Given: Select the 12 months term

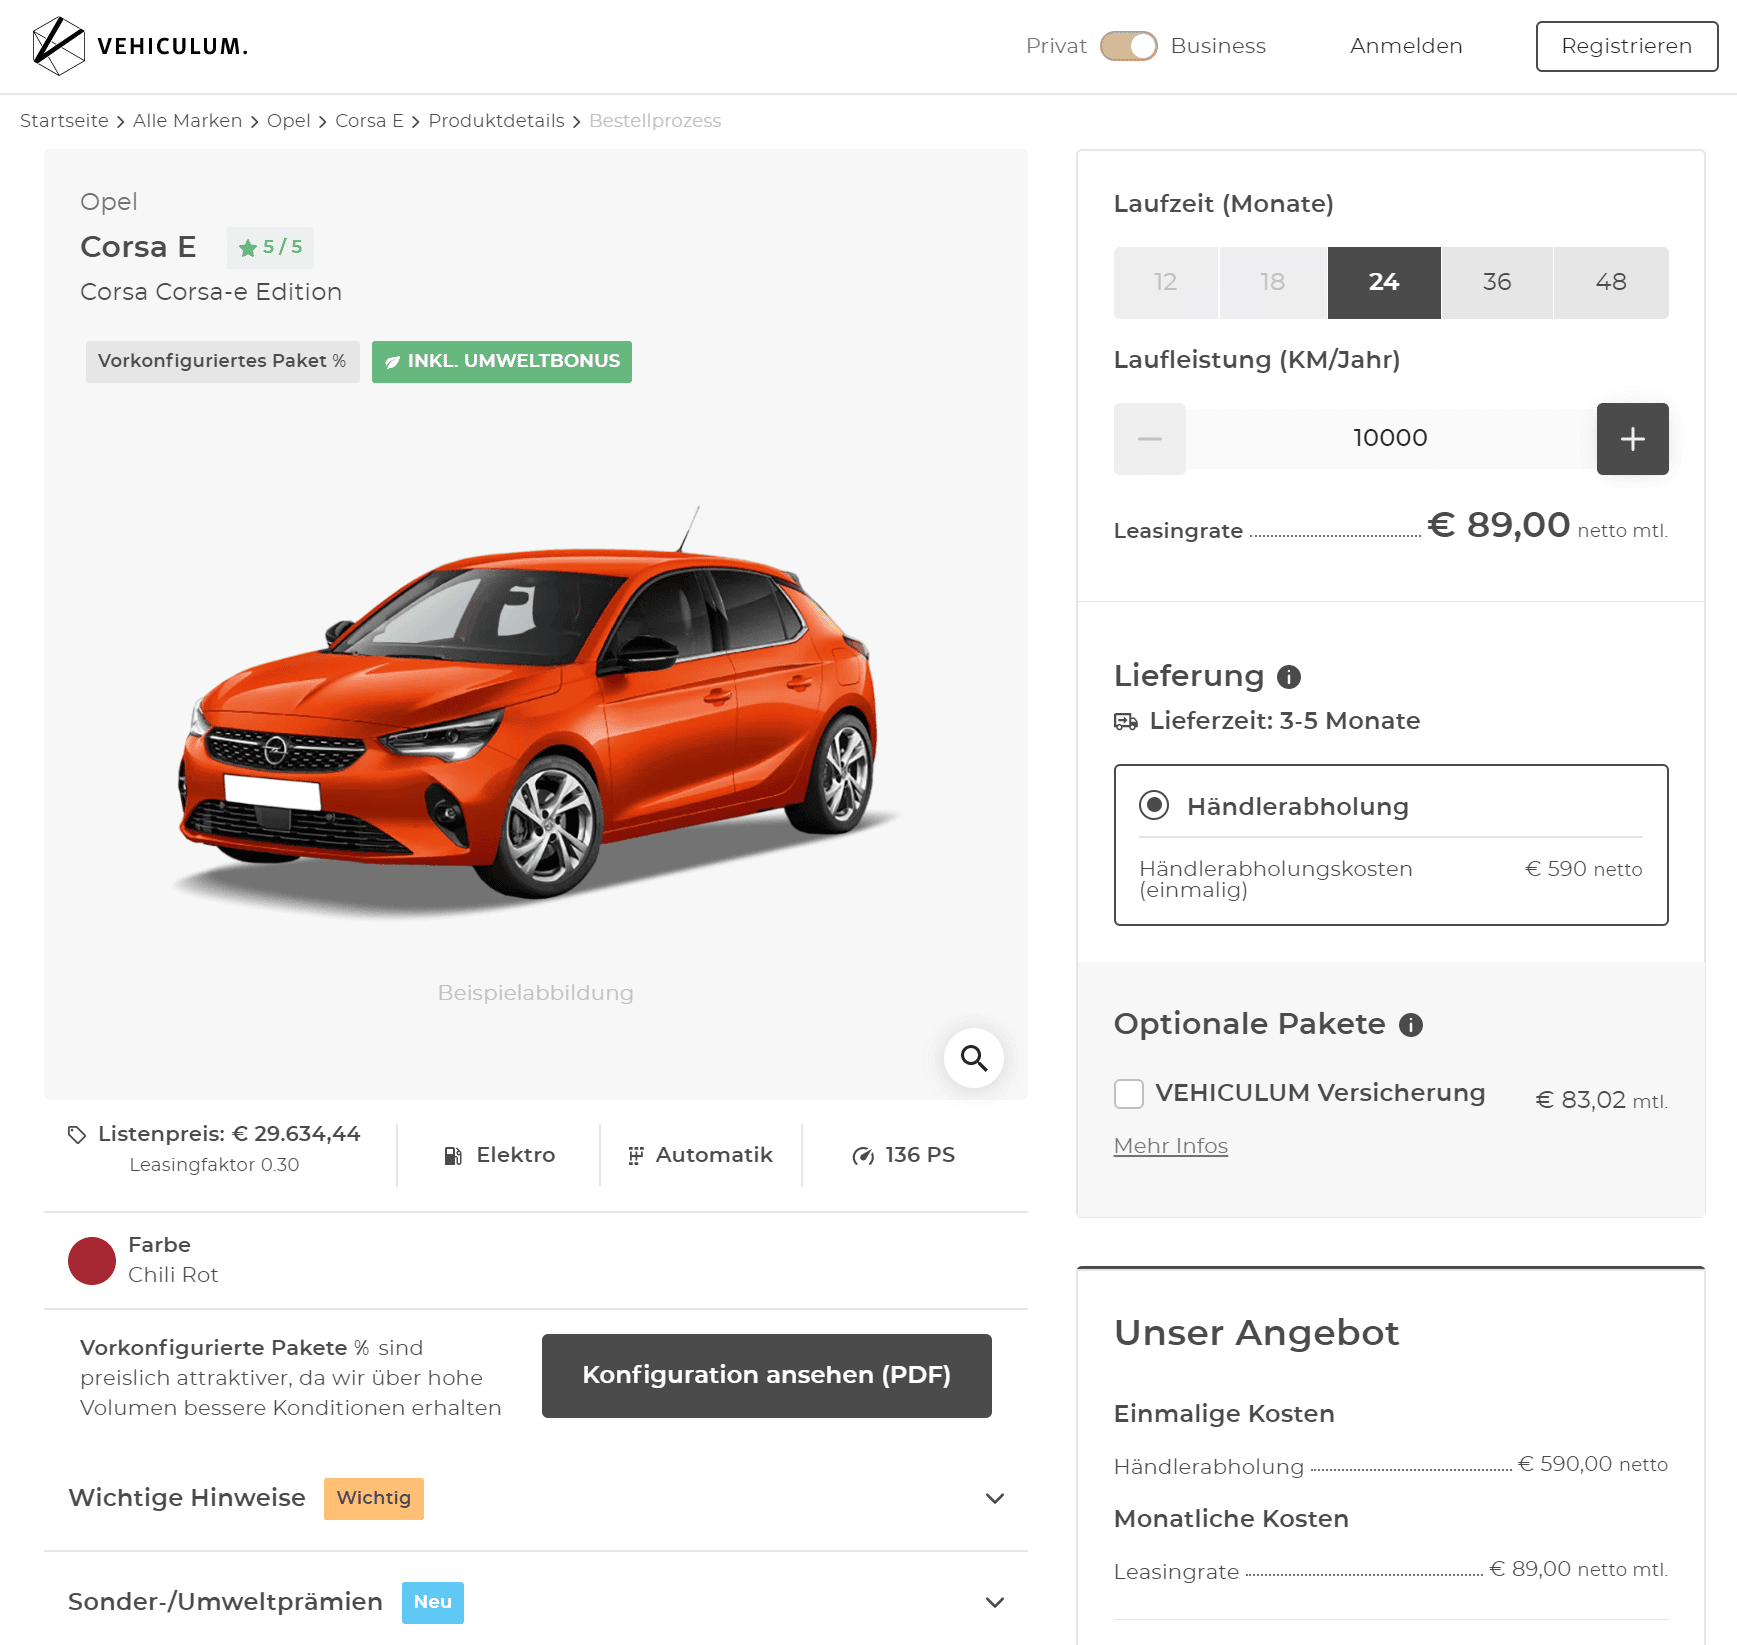Looking at the screenshot, I should [x=1166, y=283].
